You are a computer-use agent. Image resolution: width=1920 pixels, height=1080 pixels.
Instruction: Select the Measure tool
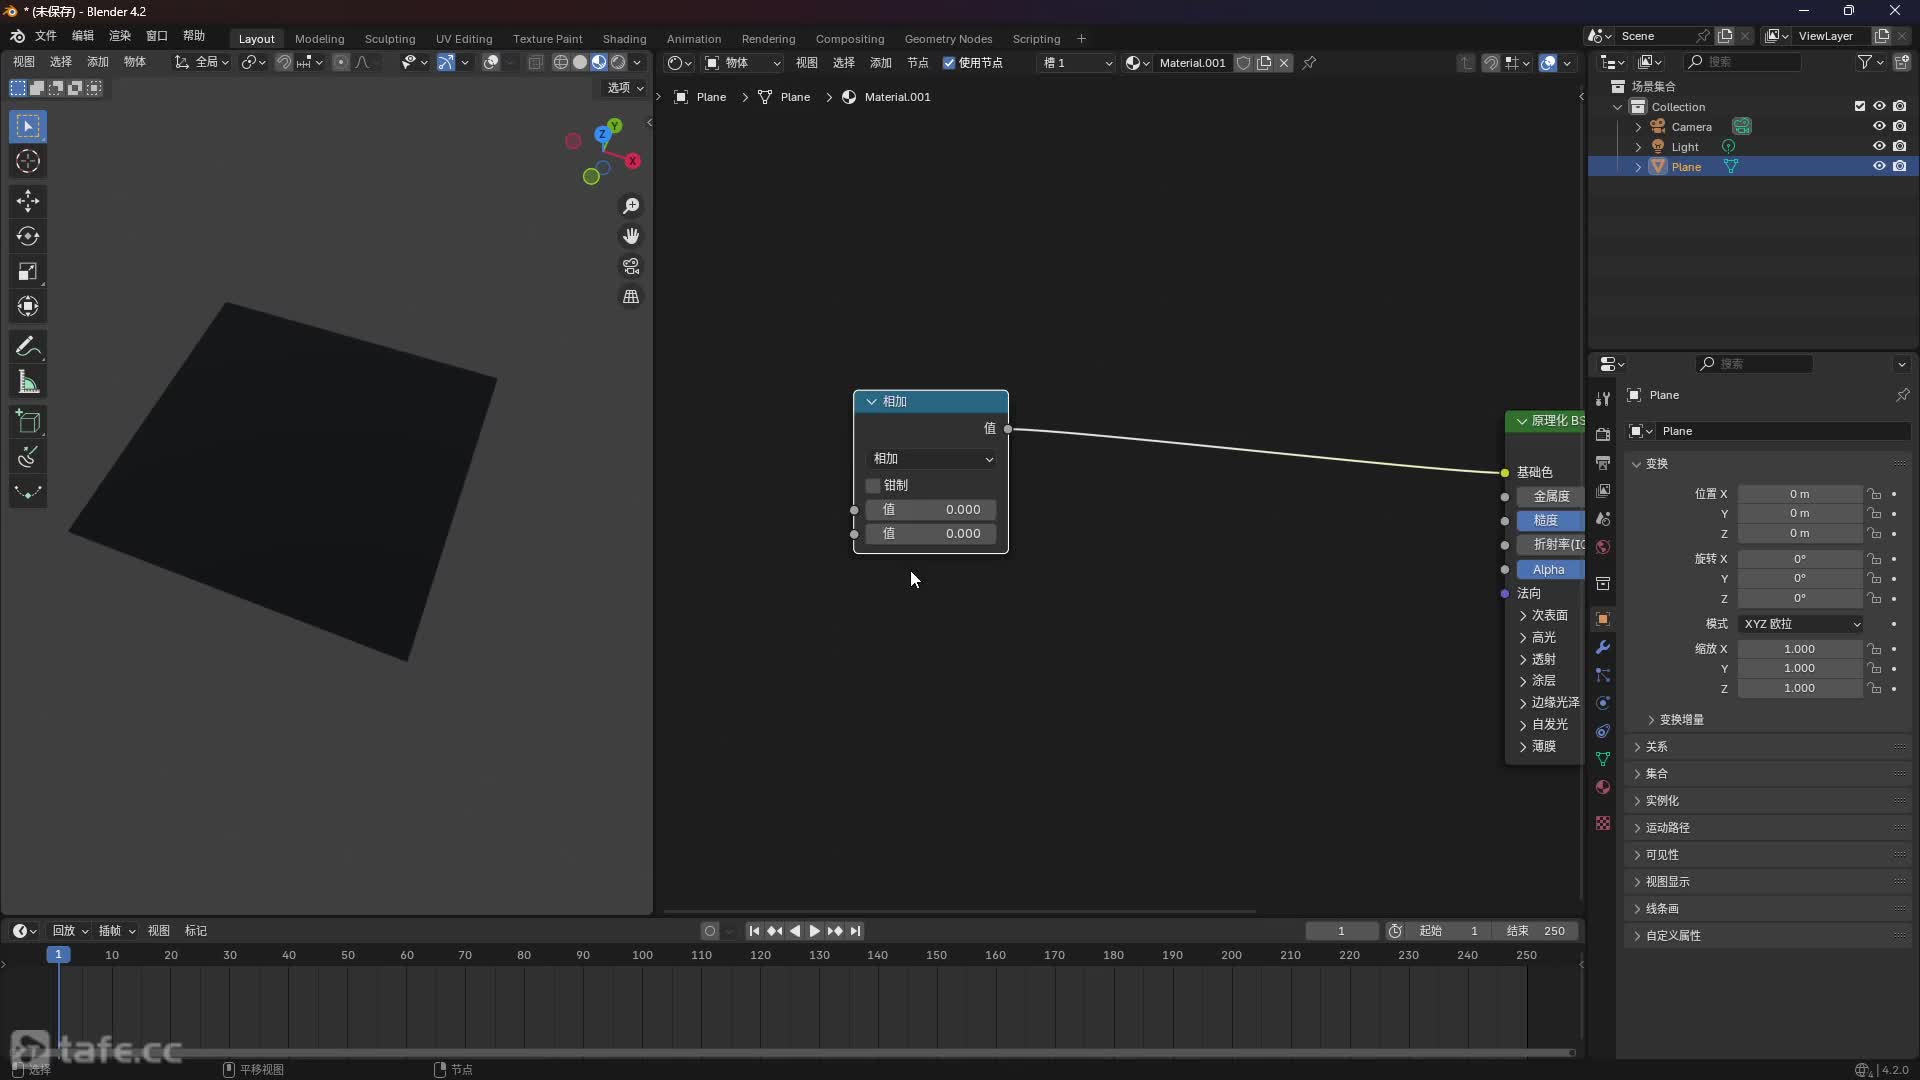tap(28, 382)
